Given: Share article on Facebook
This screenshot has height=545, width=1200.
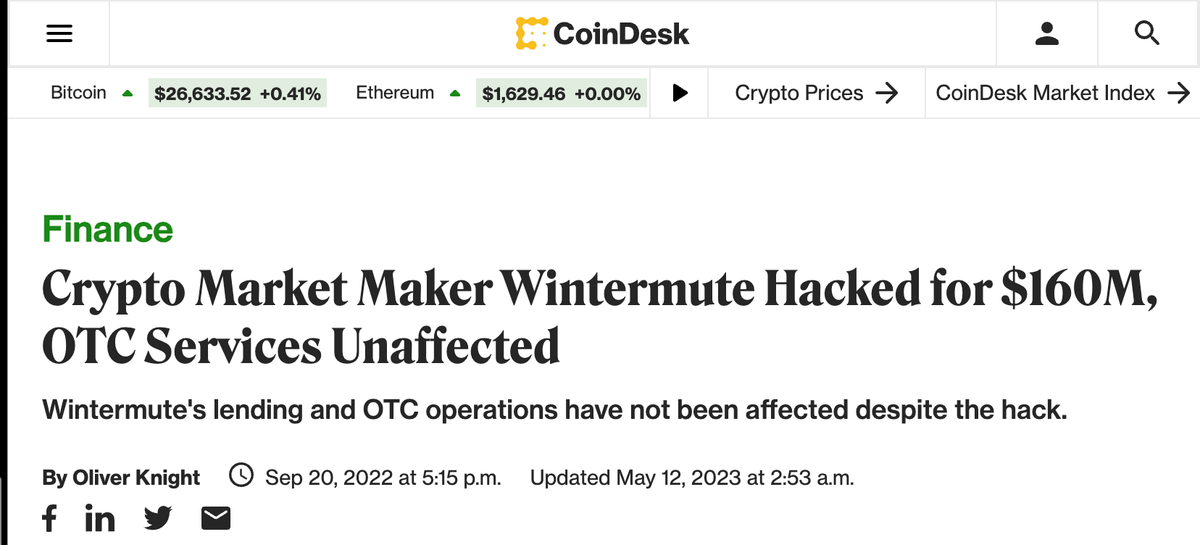Looking at the screenshot, I should [x=49, y=518].
